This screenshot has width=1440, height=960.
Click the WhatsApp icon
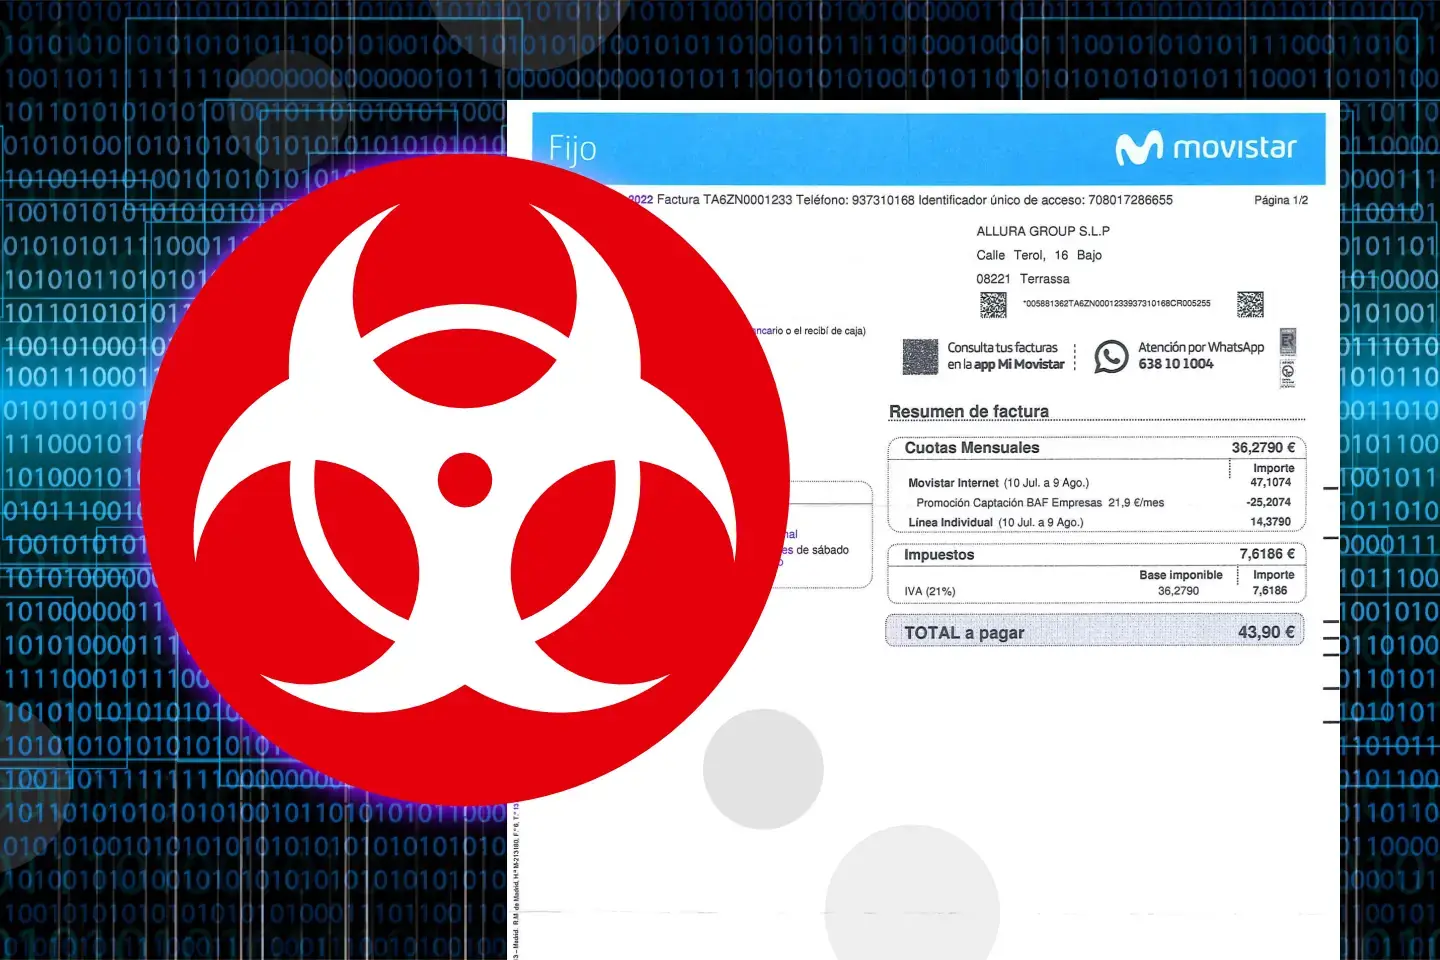(1111, 356)
